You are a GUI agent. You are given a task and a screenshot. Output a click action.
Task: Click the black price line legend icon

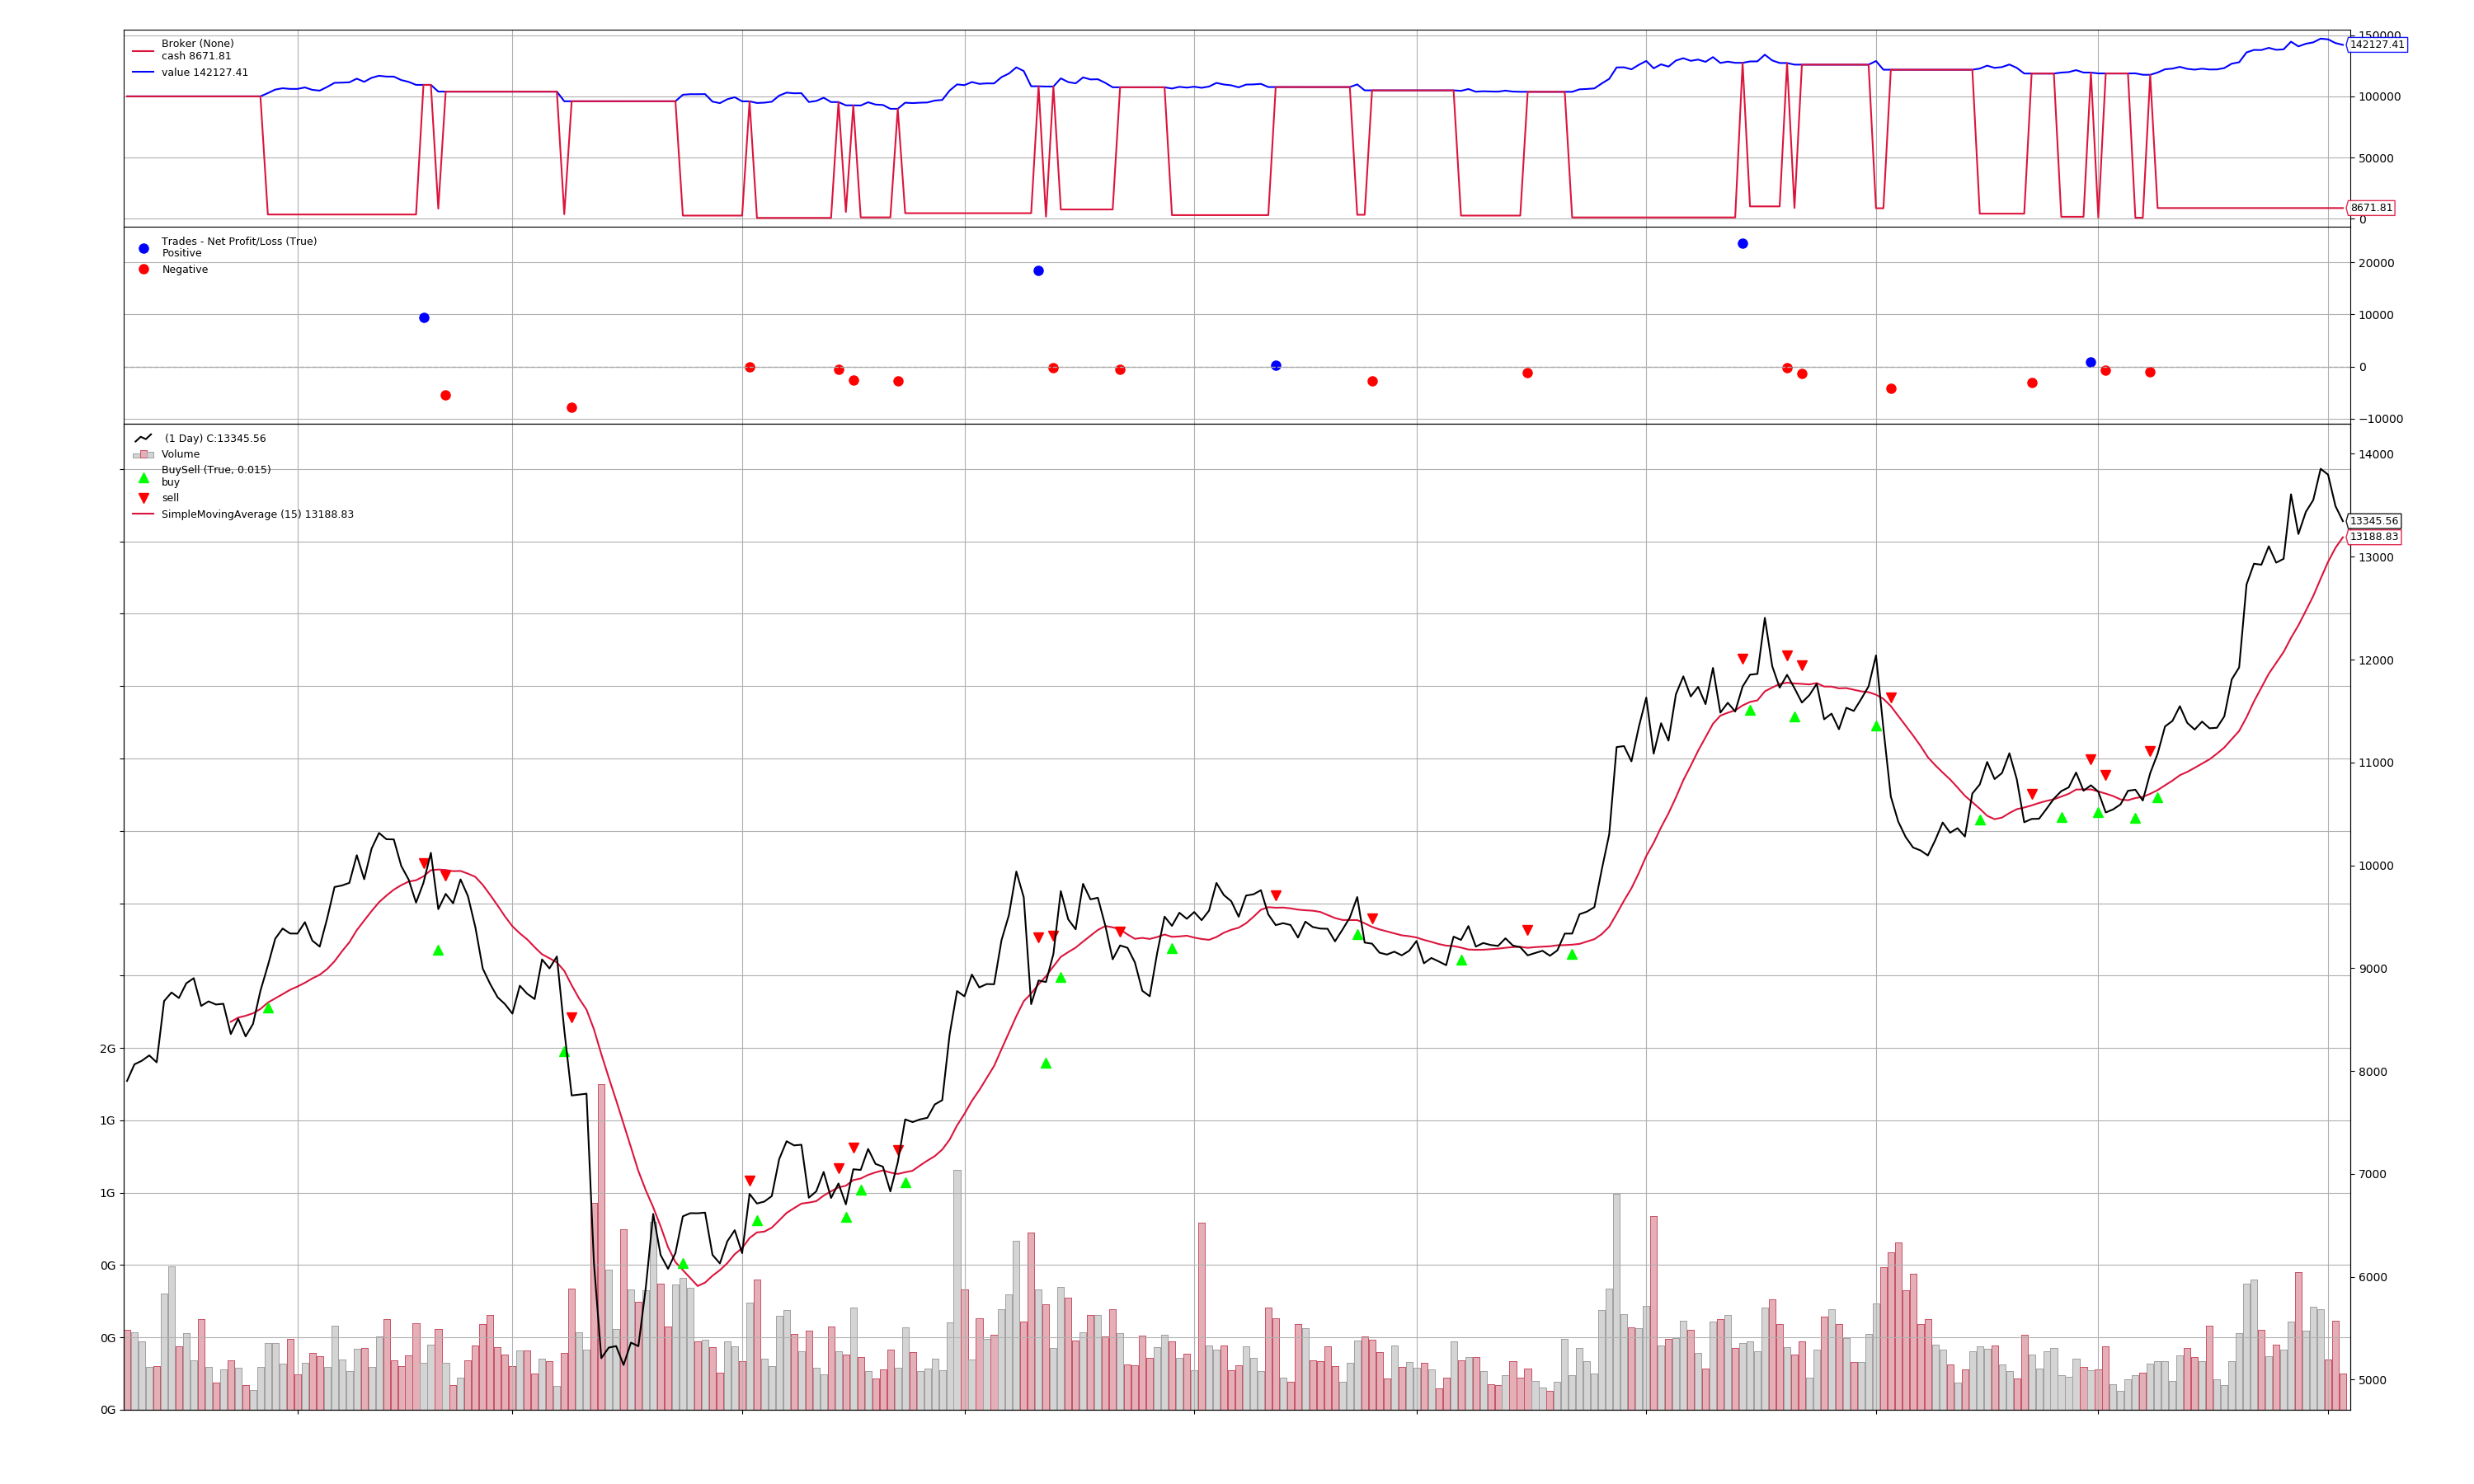(143, 438)
